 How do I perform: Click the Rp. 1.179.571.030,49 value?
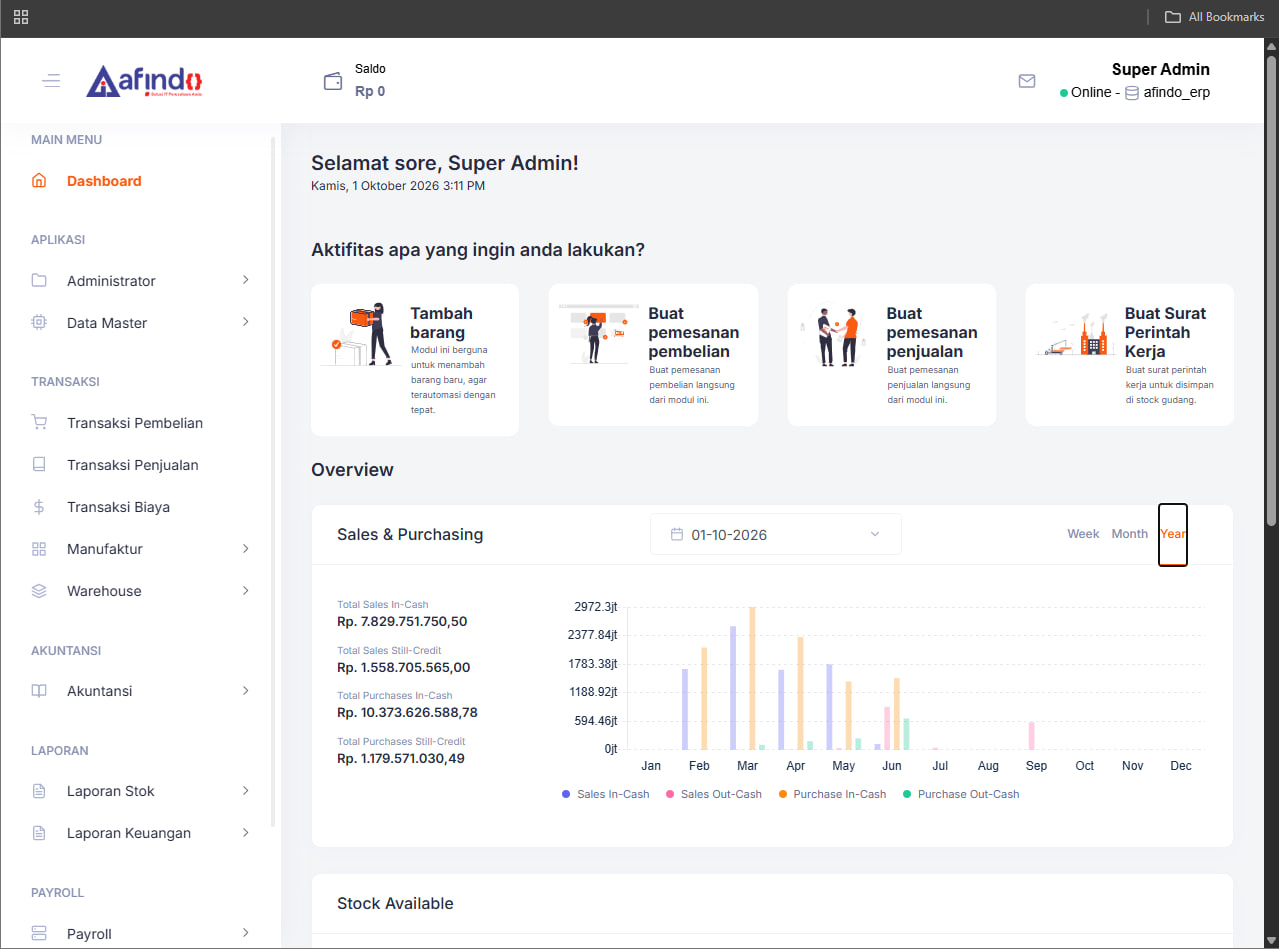401,758
